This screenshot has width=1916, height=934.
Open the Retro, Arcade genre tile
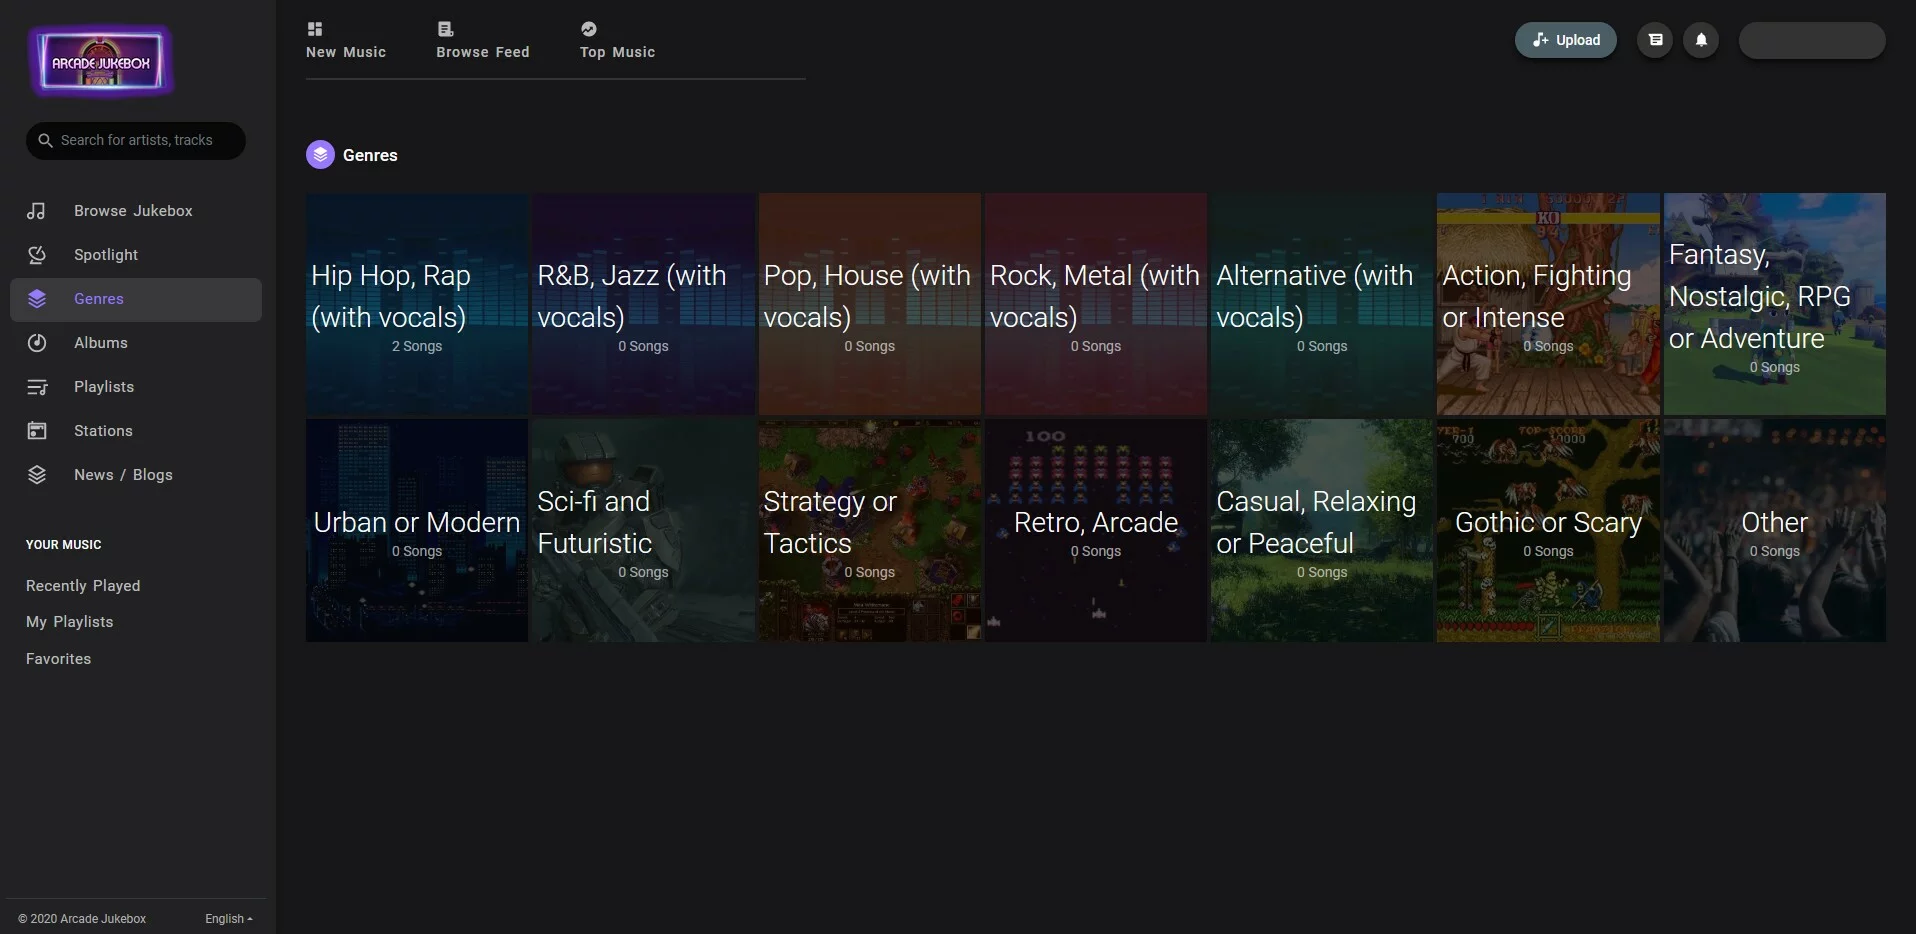[1096, 531]
